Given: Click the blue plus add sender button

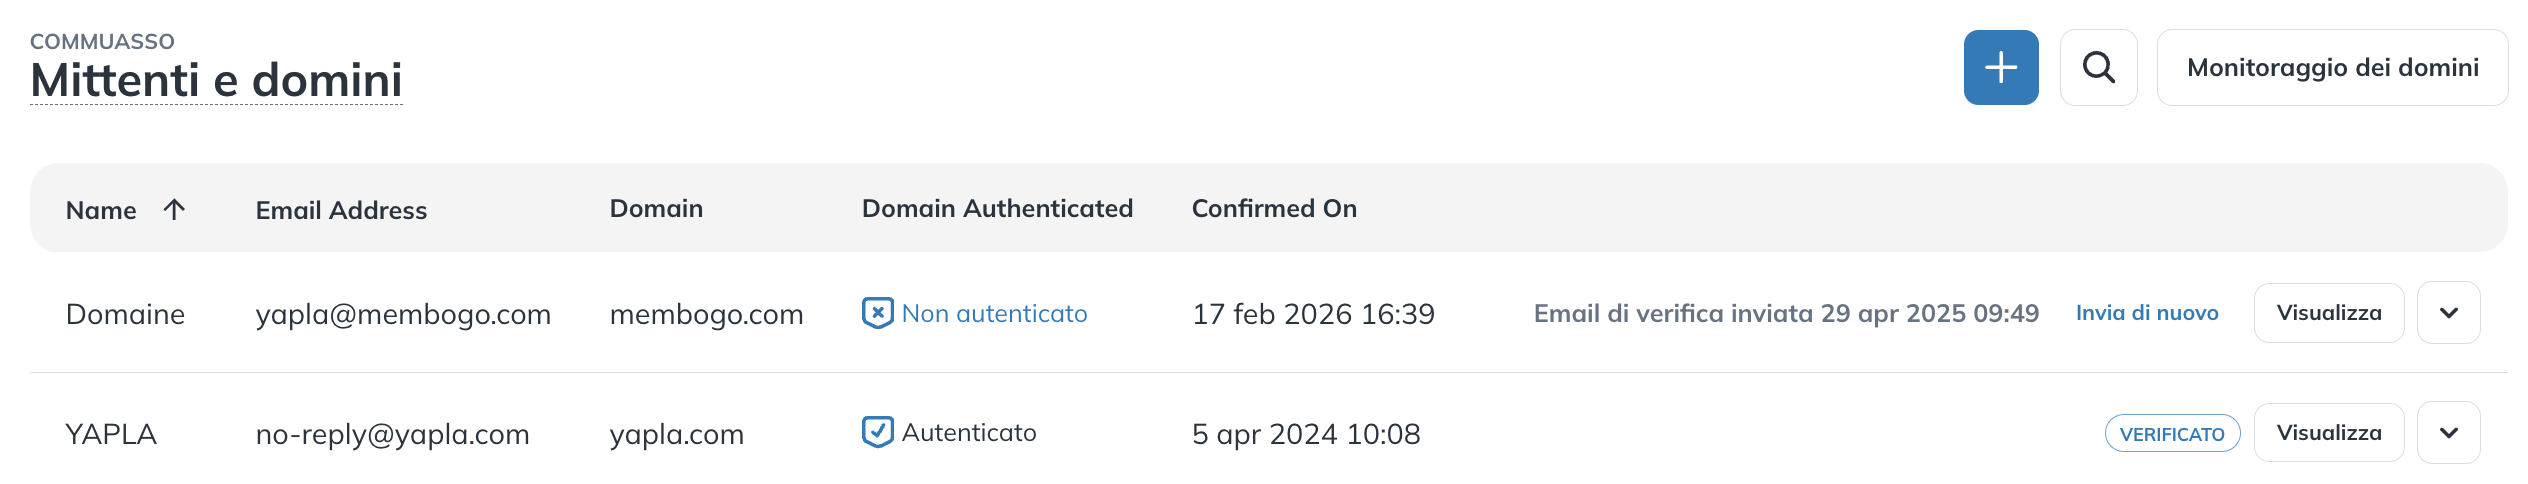Looking at the screenshot, I should coord(2000,68).
